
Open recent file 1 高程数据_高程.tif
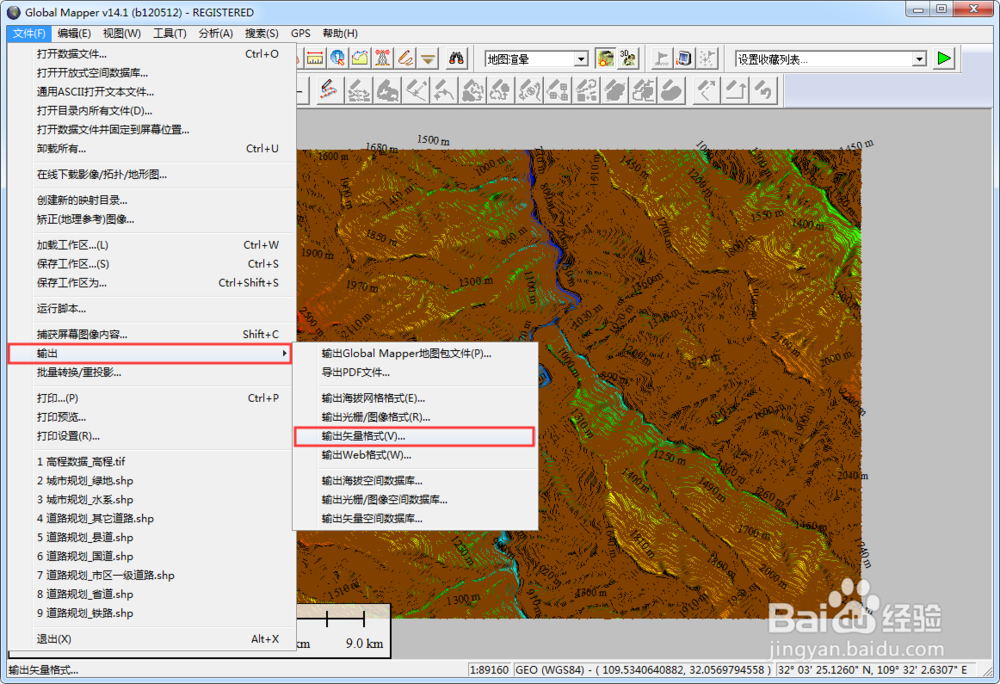(152, 462)
